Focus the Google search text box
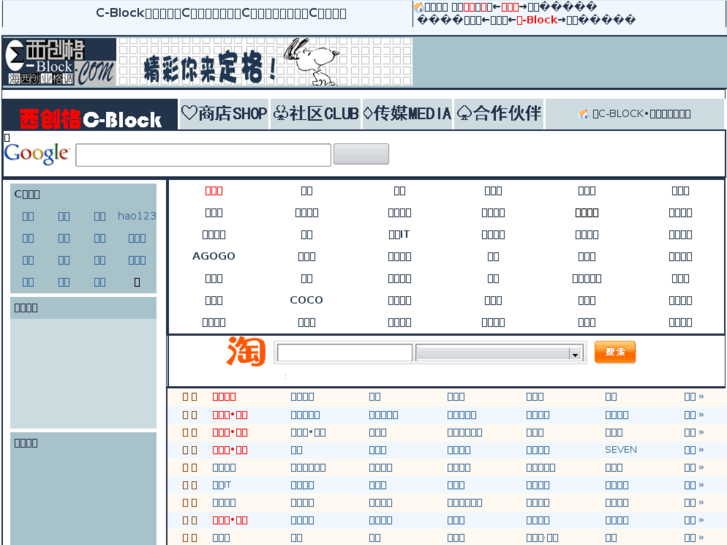 (203, 155)
